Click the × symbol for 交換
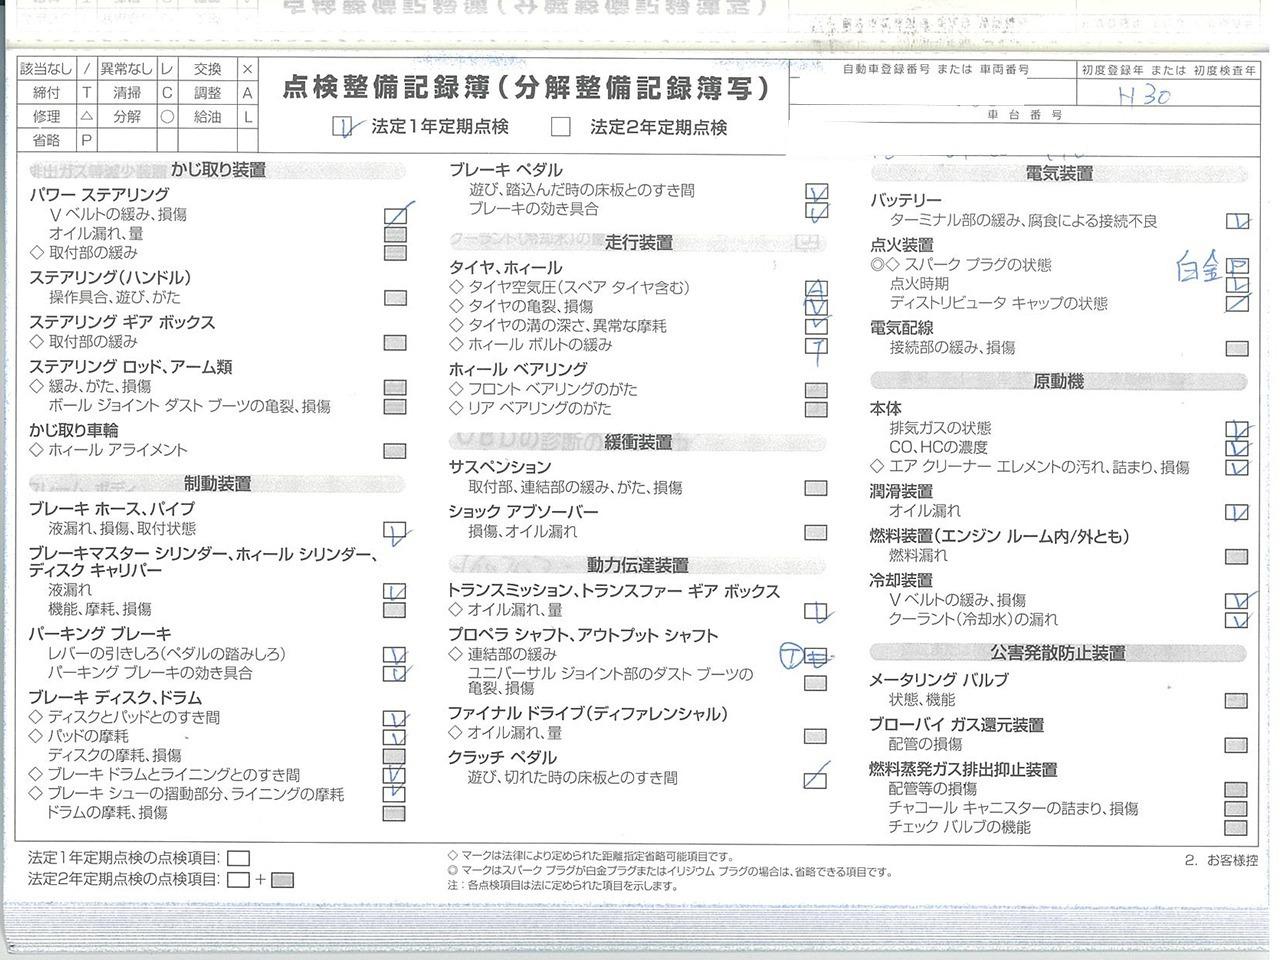This screenshot has height=960, width=1280. pyautogui.click(x=247, y=69)
